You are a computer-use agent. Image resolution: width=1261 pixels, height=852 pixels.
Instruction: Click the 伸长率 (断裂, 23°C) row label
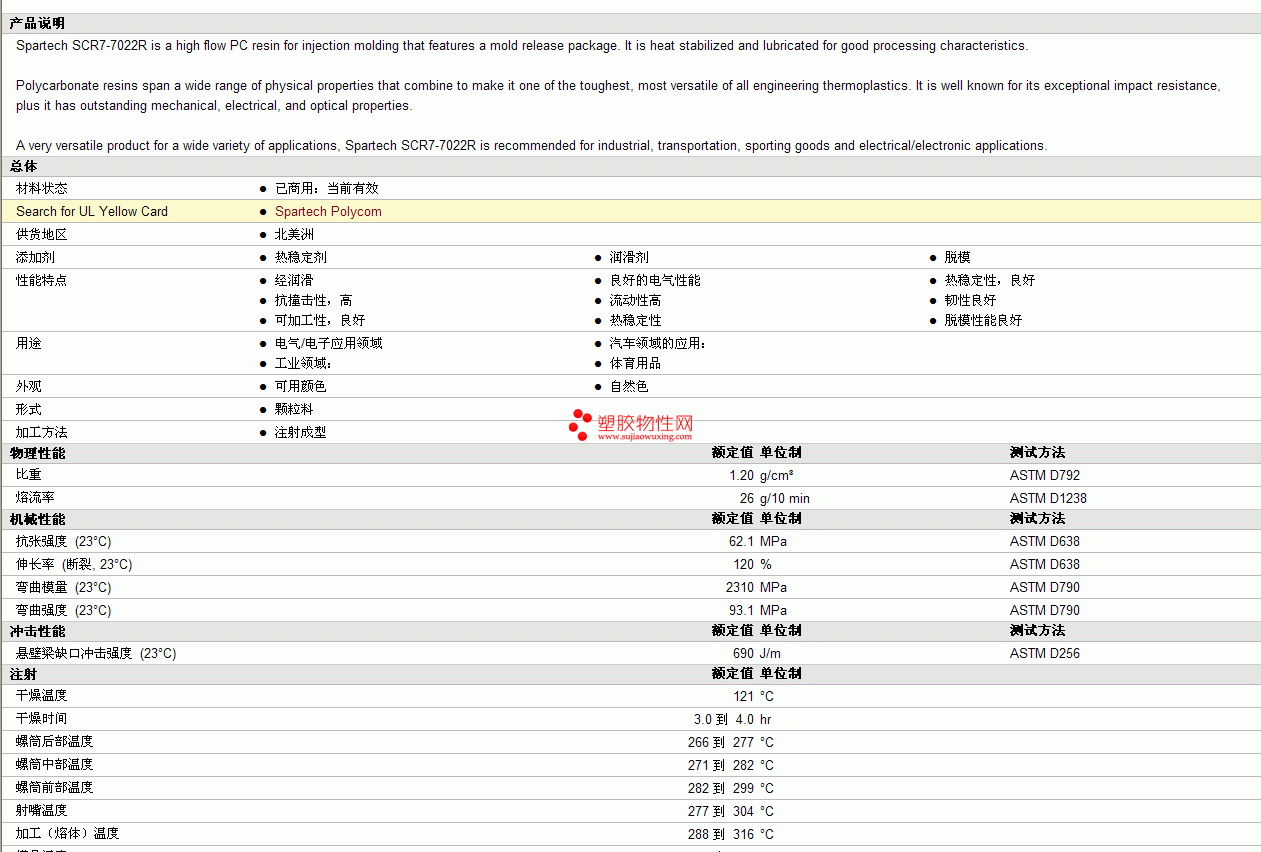pos(74,564)
